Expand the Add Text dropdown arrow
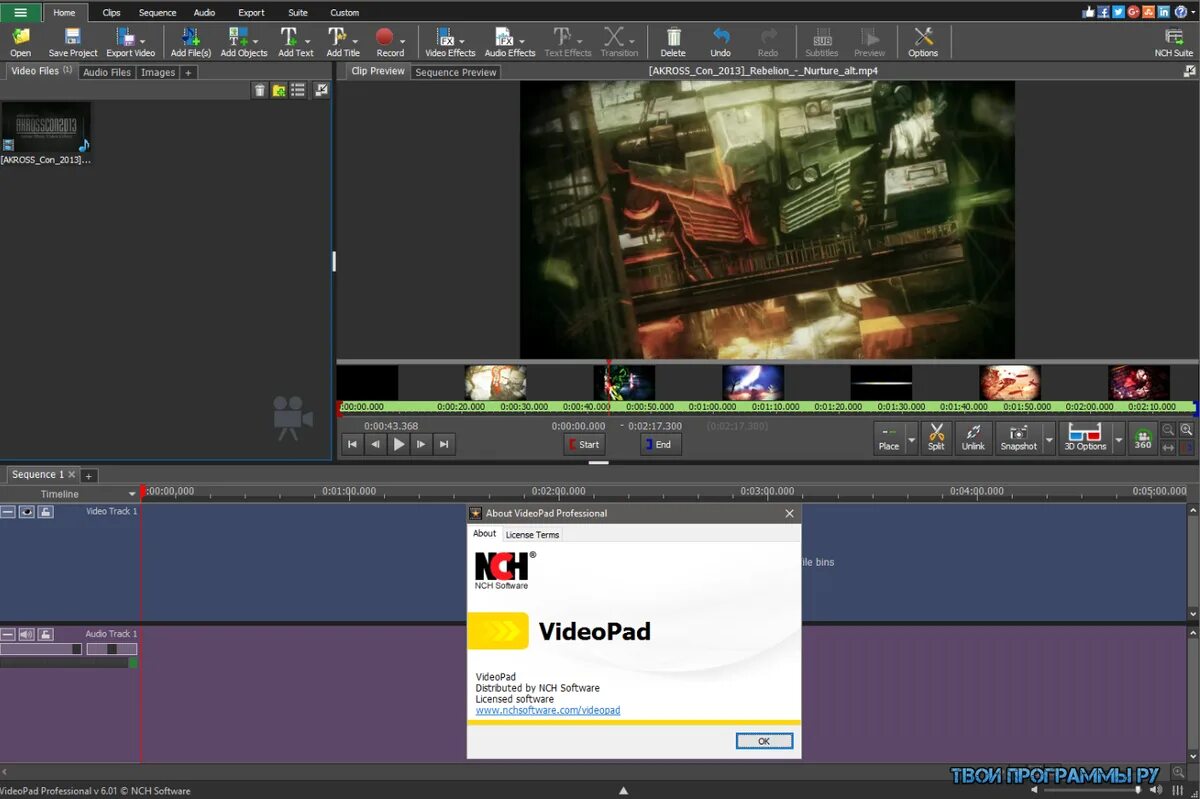The image size is (1200, 799). [x=307, y=41]
